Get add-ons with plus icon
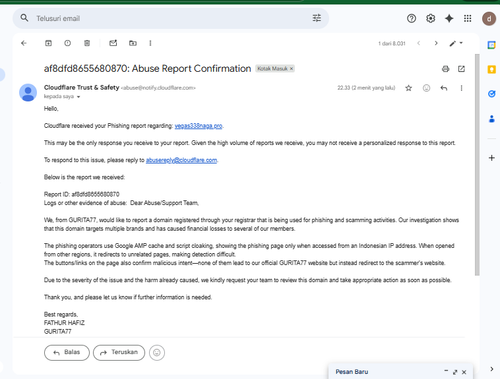Viewport: 500px width, 379px height. [492, 158]
